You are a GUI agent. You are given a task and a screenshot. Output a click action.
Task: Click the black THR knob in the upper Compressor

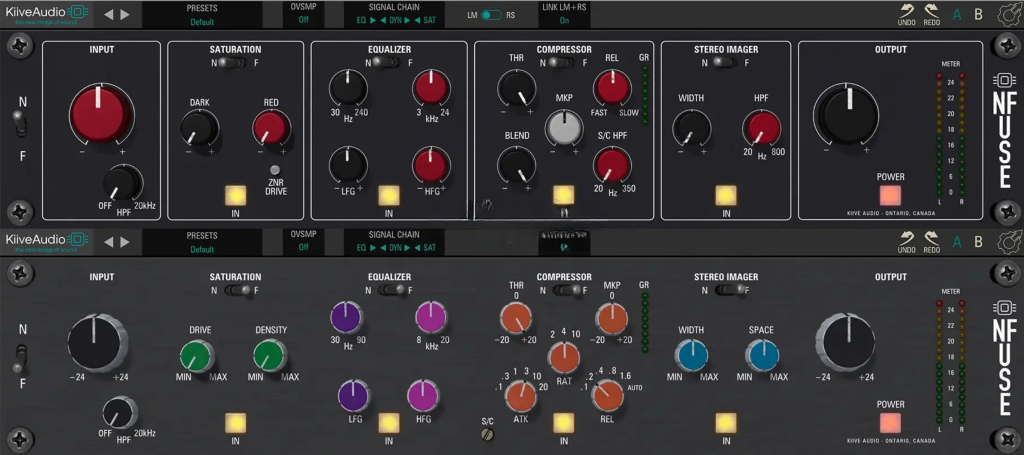517,89
